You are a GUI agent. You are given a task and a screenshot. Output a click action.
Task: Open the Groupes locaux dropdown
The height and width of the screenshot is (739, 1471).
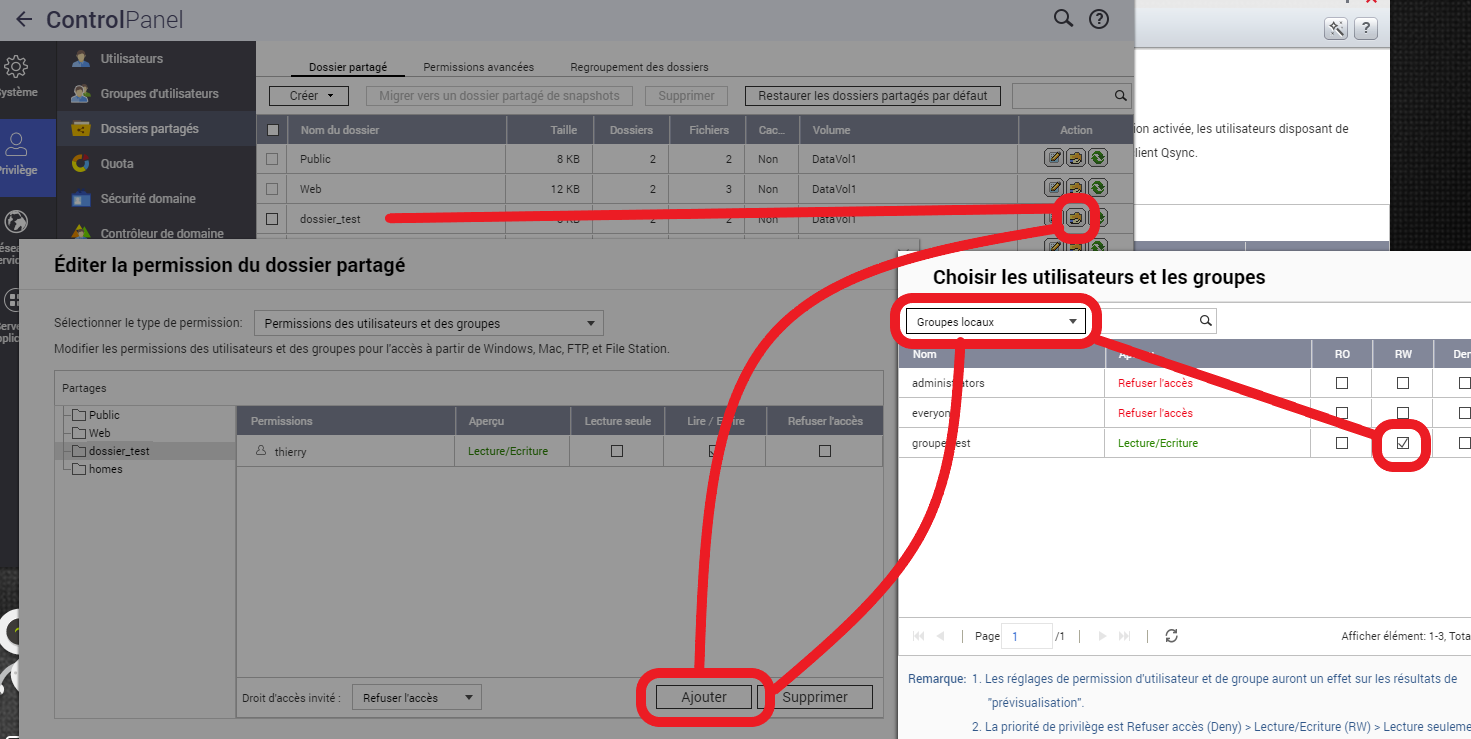click(x=995, y=322)
